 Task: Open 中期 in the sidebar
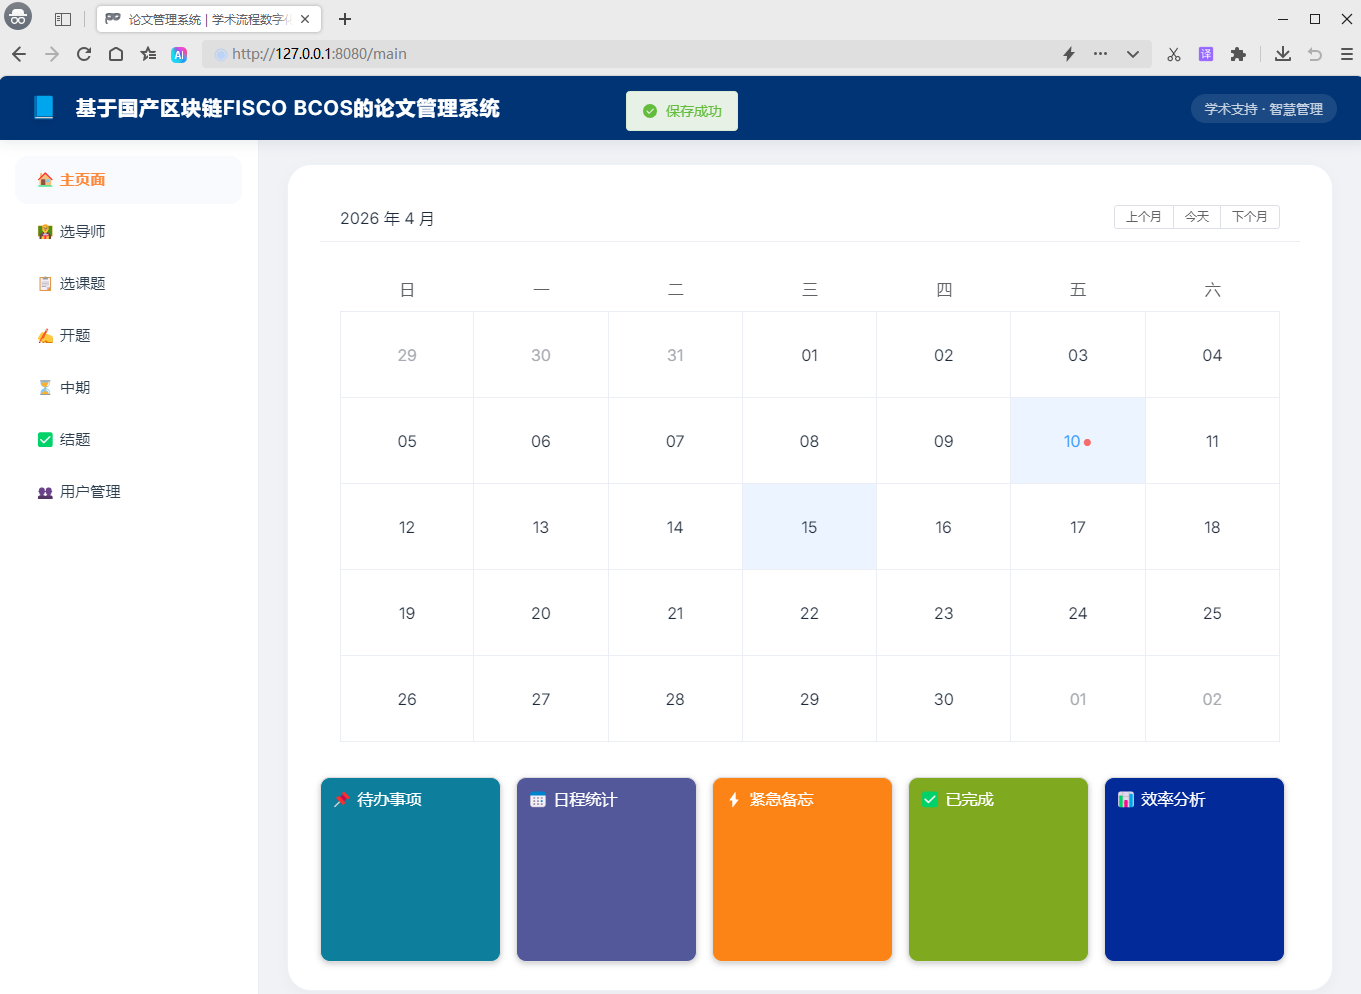click(128, 388)
